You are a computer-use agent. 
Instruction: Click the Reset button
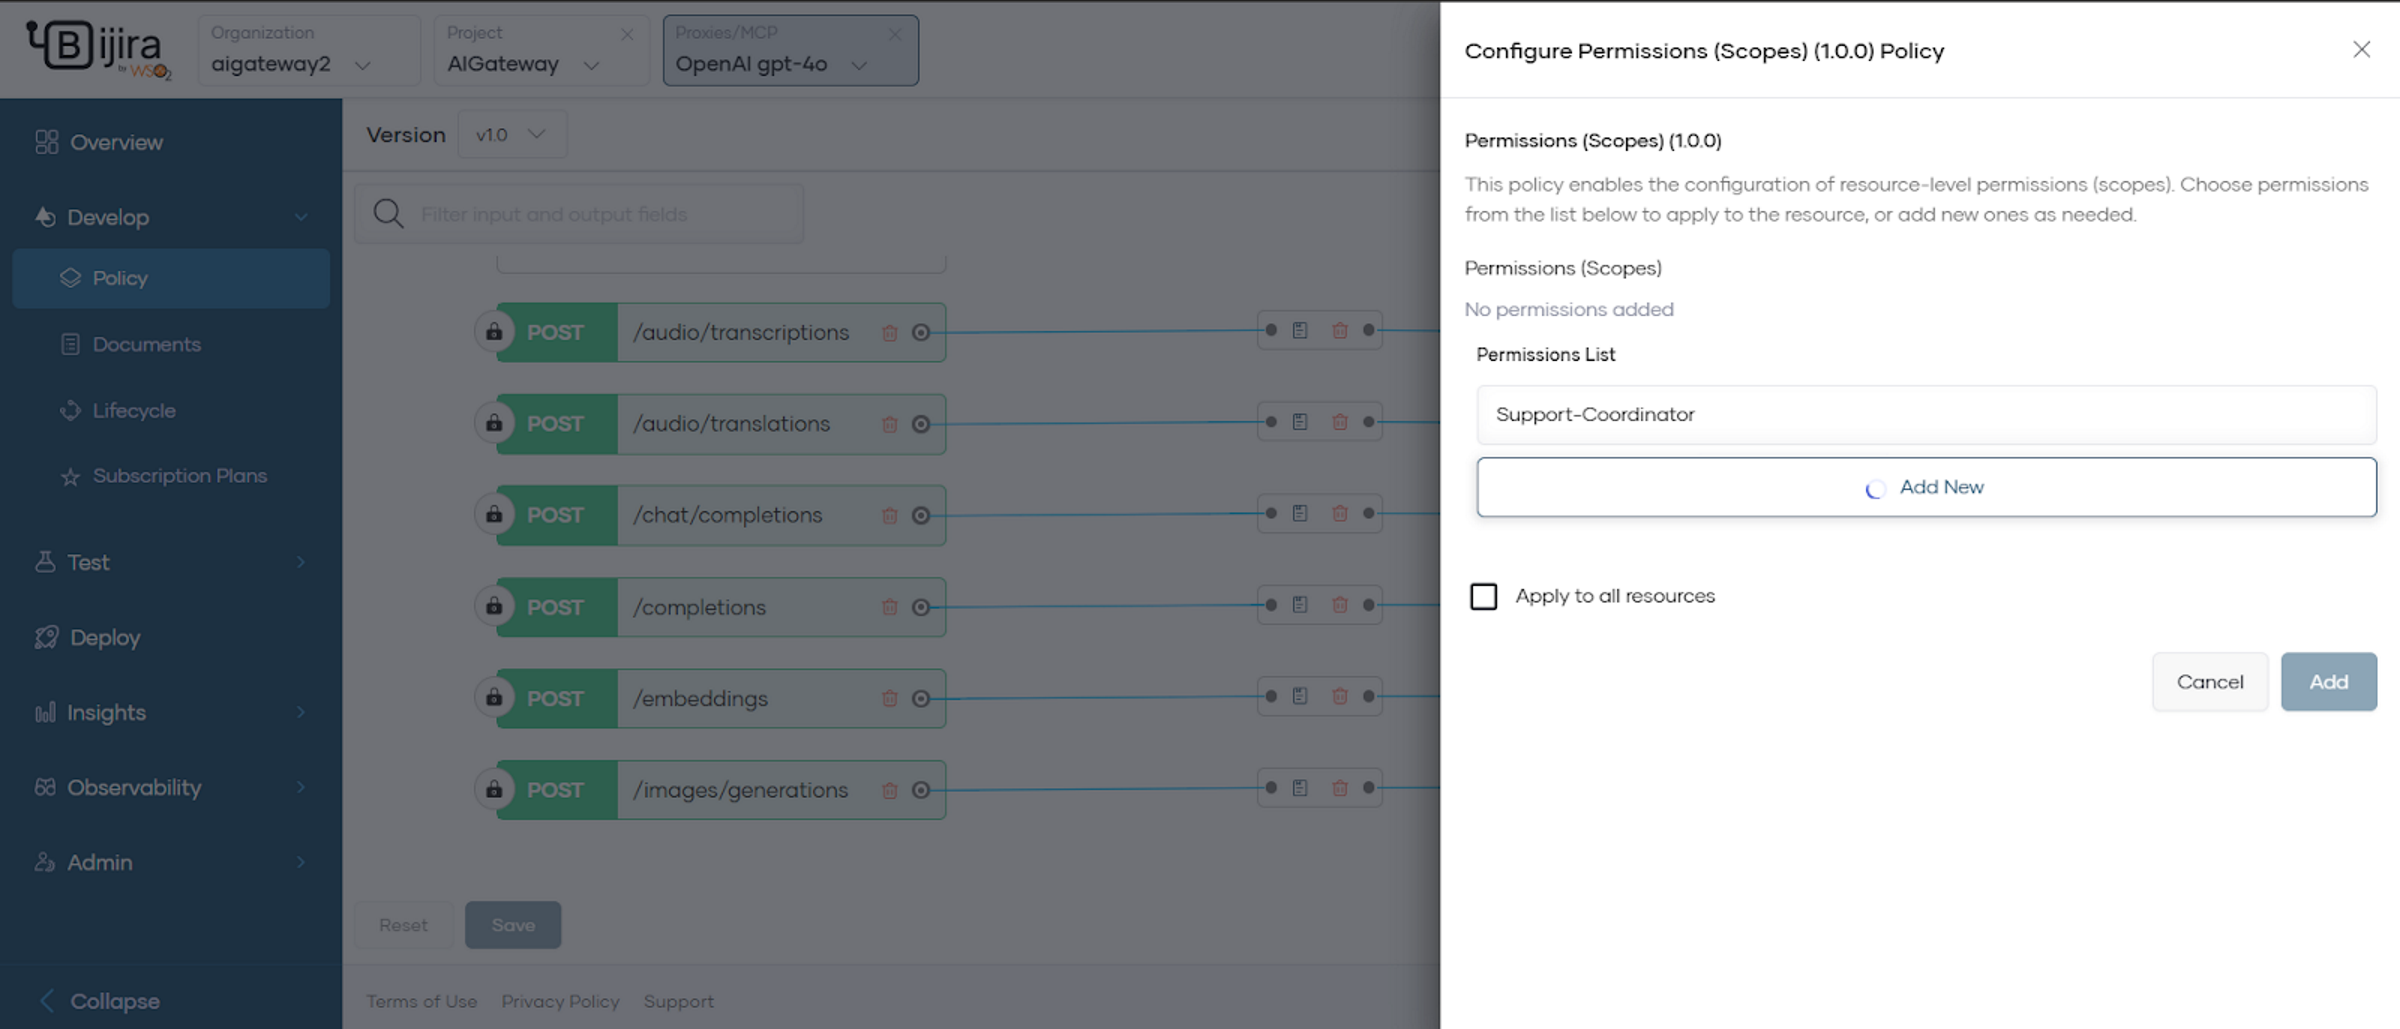403,925
